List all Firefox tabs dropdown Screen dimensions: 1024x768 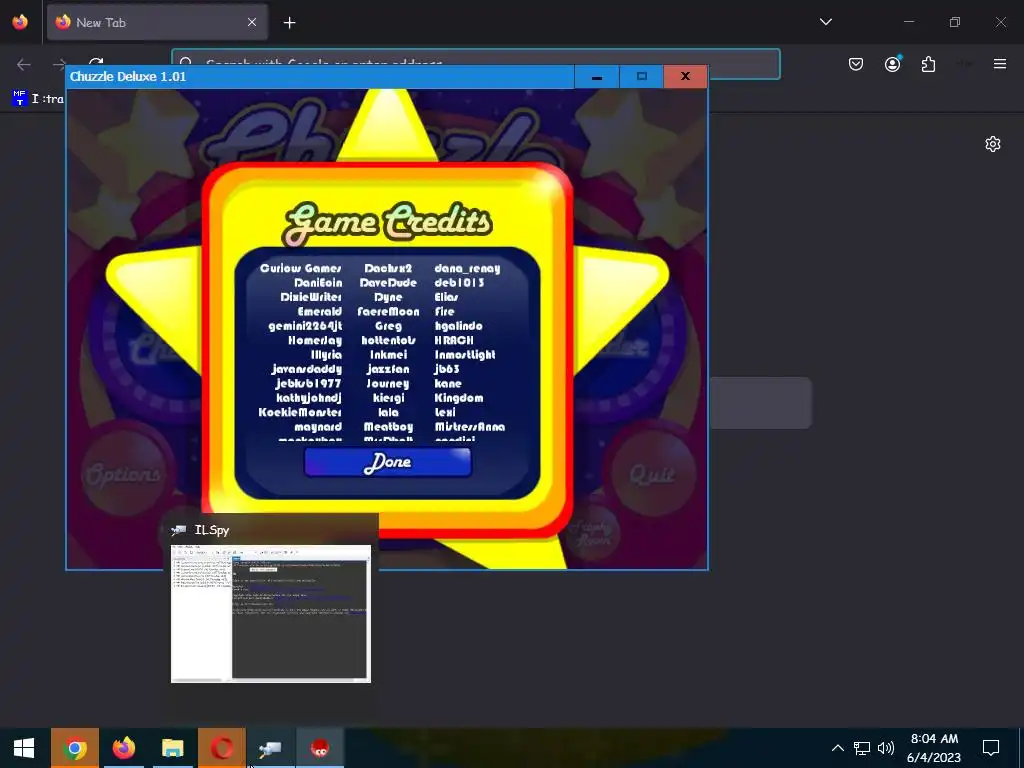[825, 22]
